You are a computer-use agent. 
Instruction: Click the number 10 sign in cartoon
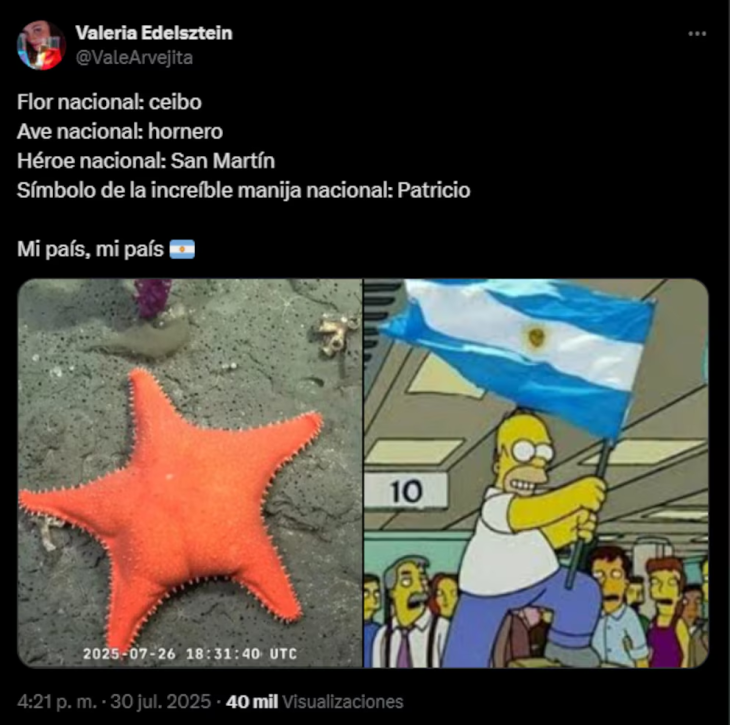[x=406, y=491]
